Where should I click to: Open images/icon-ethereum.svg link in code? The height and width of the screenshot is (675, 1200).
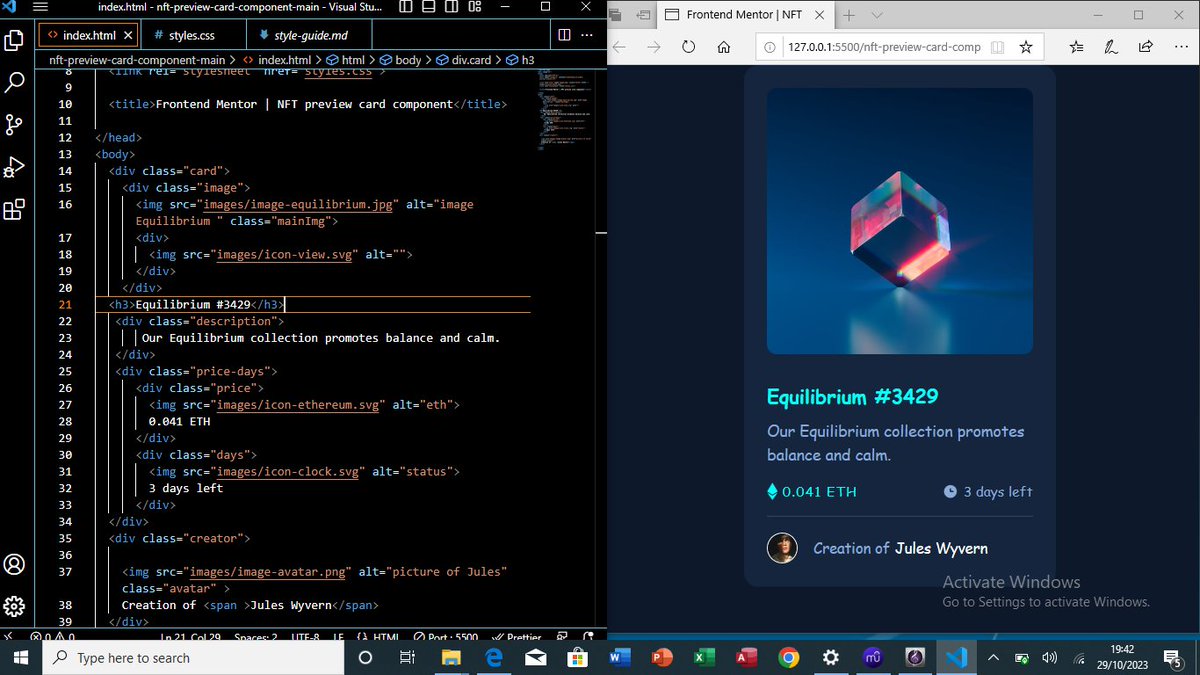coord(297,404)
